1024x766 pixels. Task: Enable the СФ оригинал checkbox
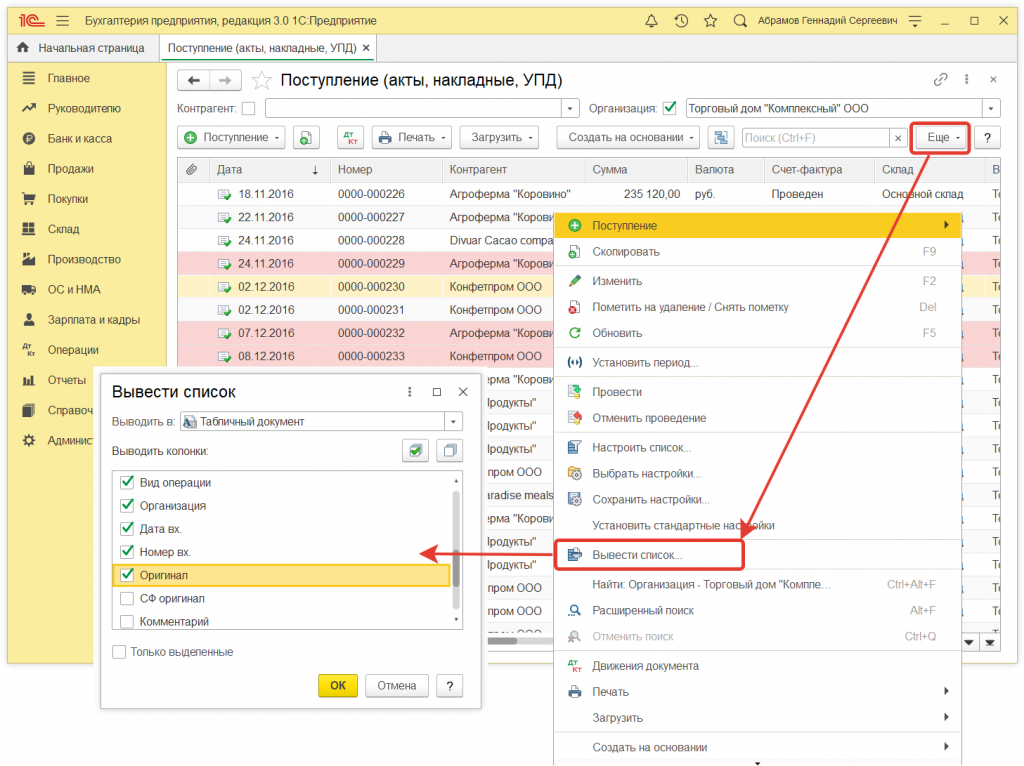point(127,598)
